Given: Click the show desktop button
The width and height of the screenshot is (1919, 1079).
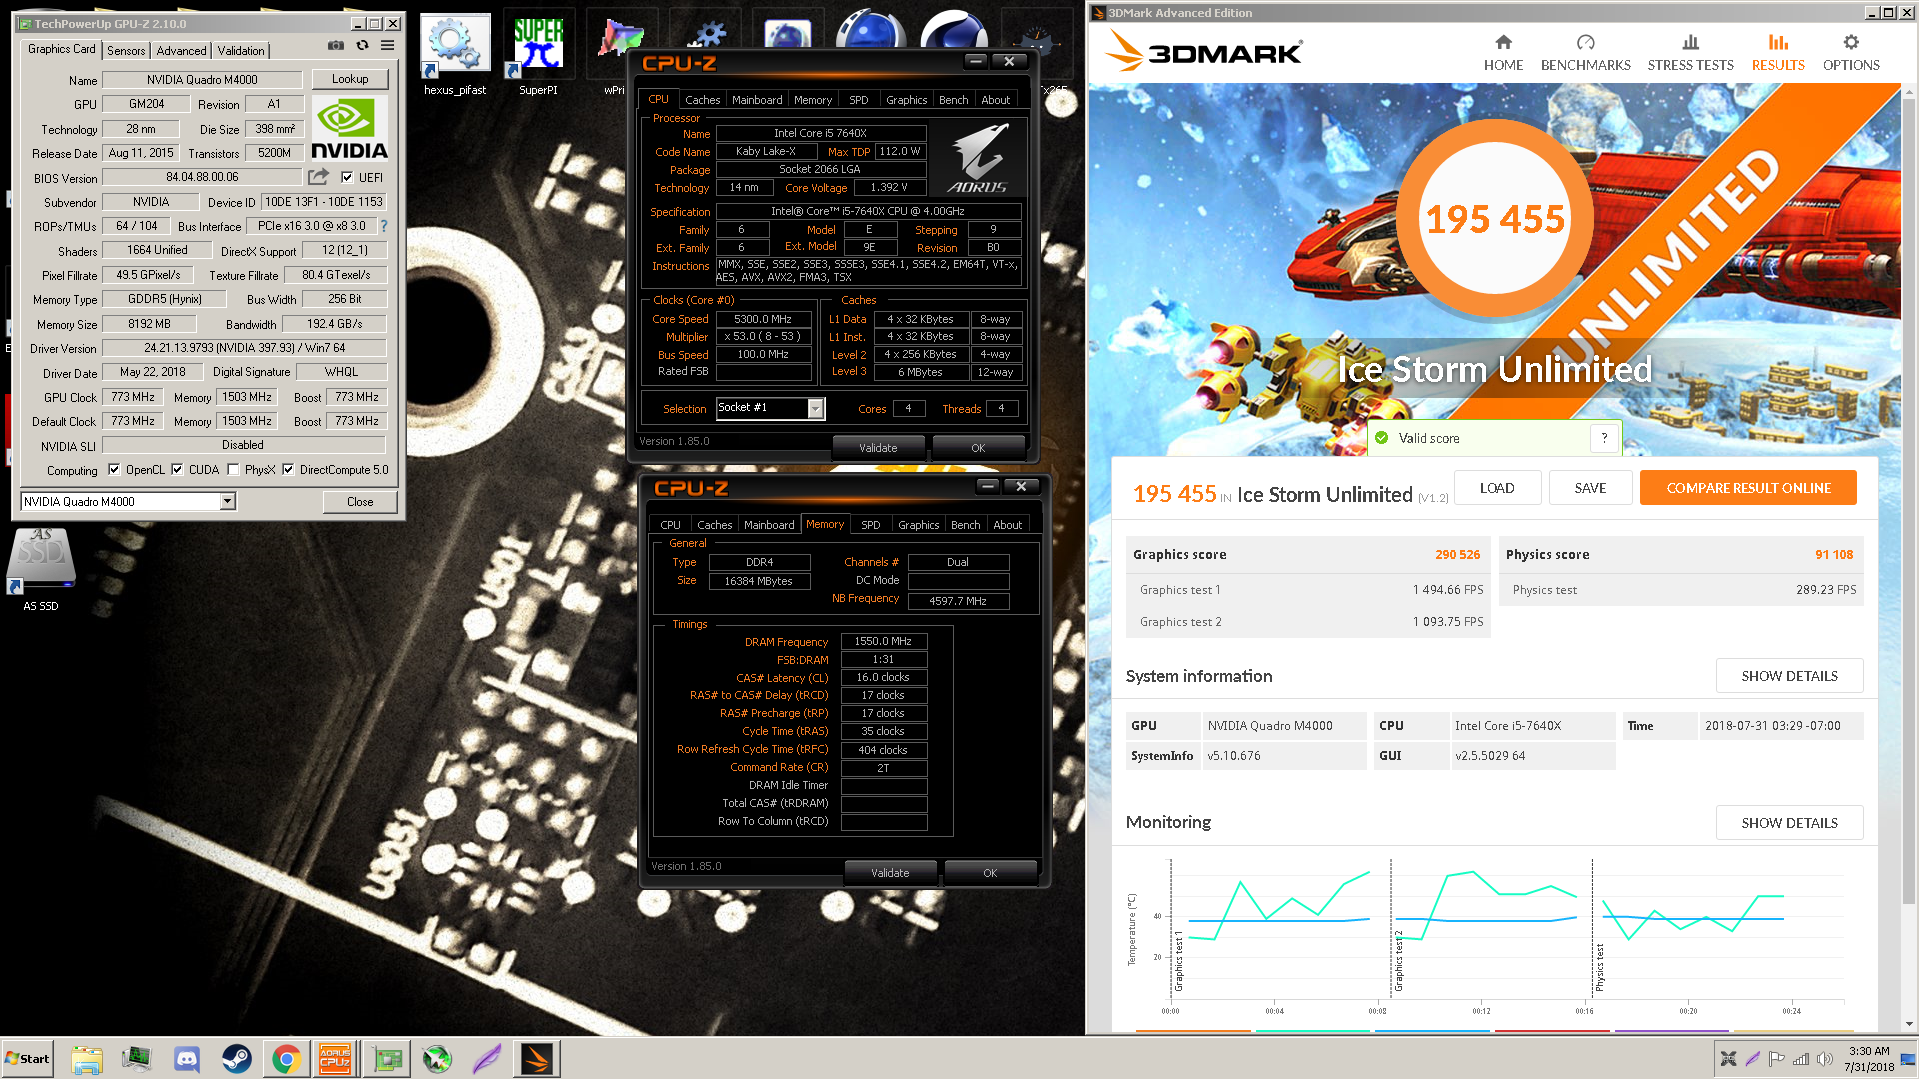Looking at the screenshot, I should click(x=1910, y=1059).
